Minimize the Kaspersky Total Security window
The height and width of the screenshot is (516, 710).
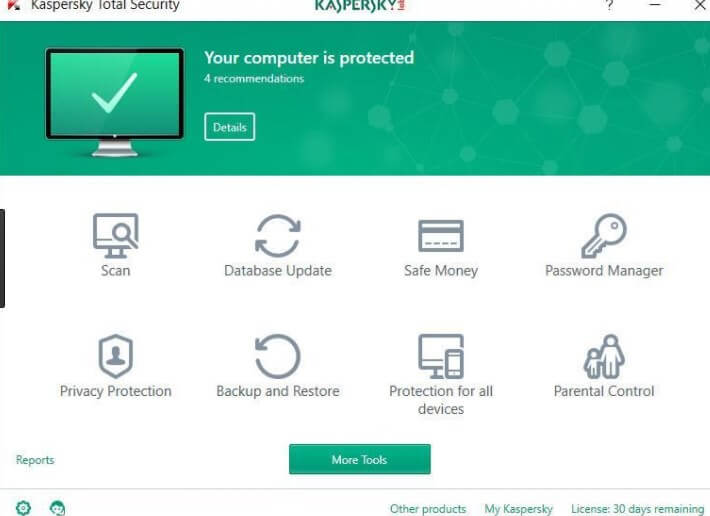click(x=655, y=5)
